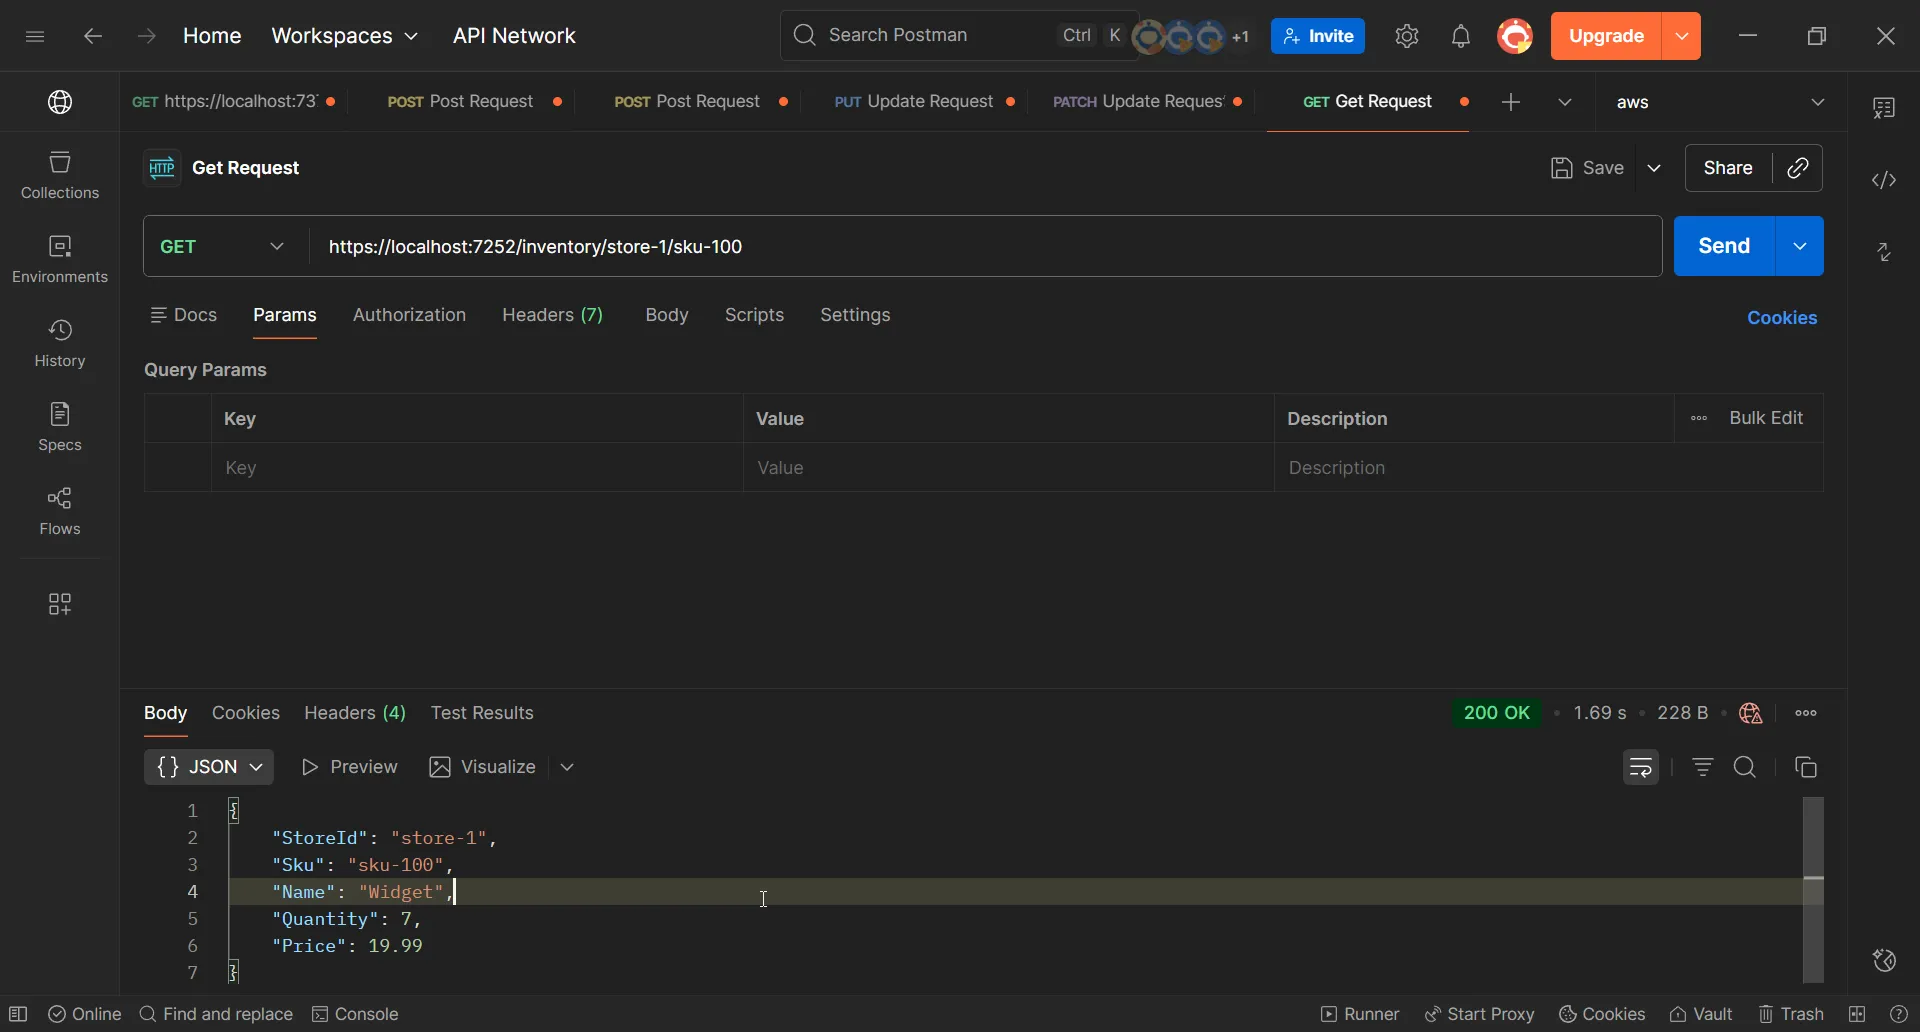Viewport: 1920px width, 1032px height.
Task: Click the Send button
Action: point(1724,246)
